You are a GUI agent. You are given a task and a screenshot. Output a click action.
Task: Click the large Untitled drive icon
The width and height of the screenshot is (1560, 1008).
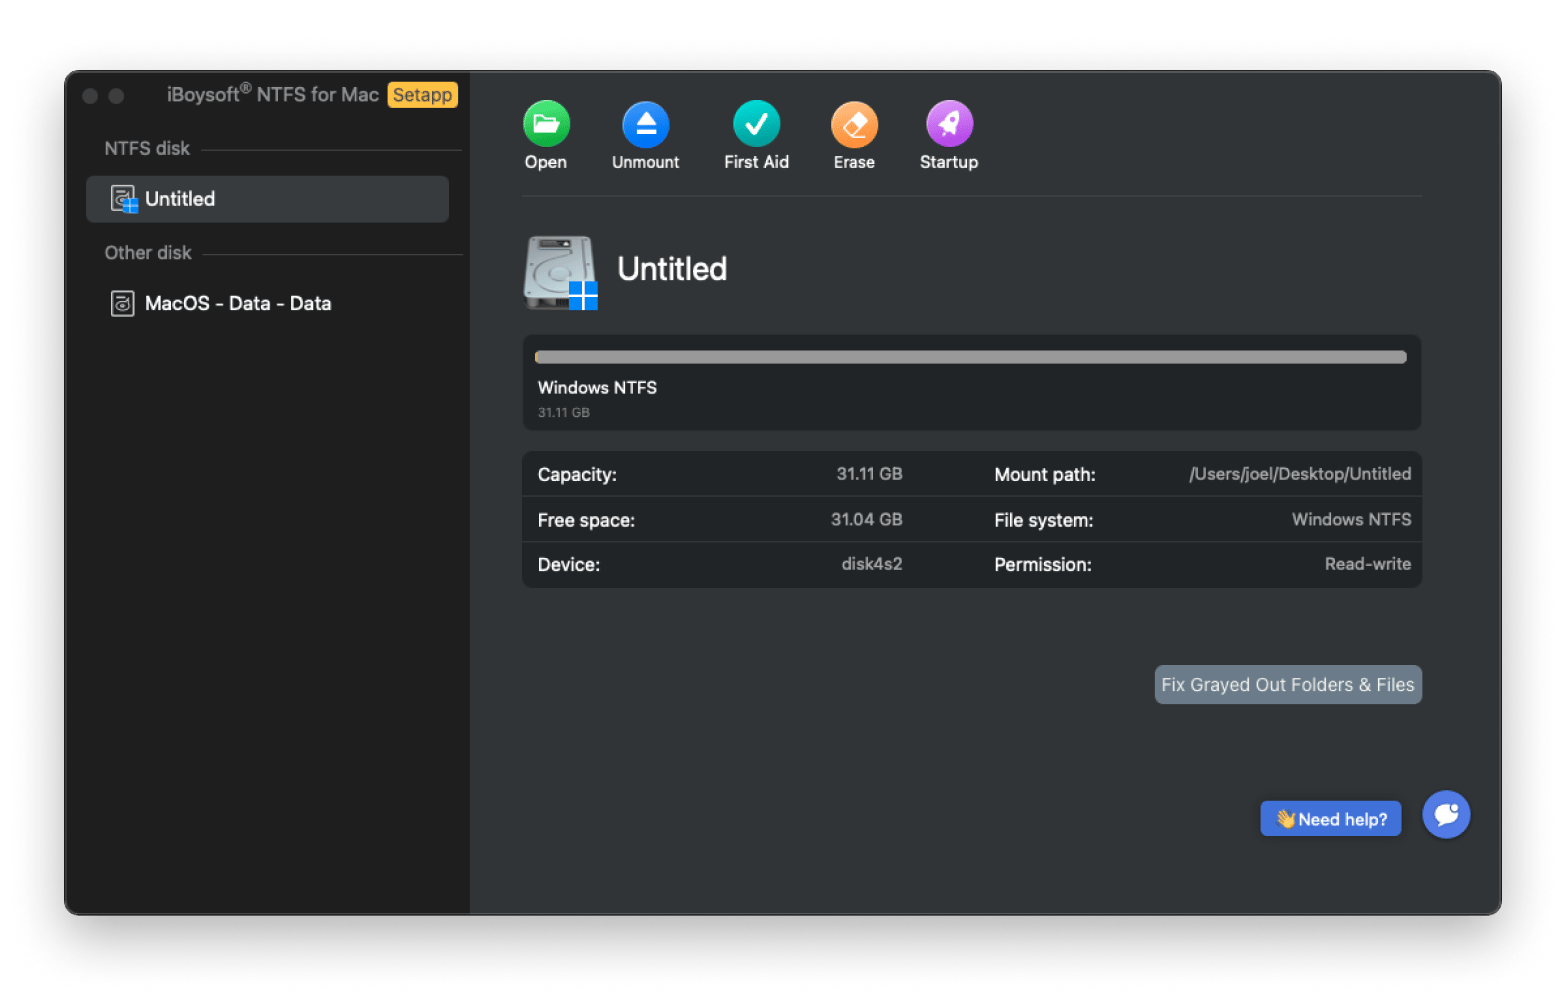pos(560,272)
